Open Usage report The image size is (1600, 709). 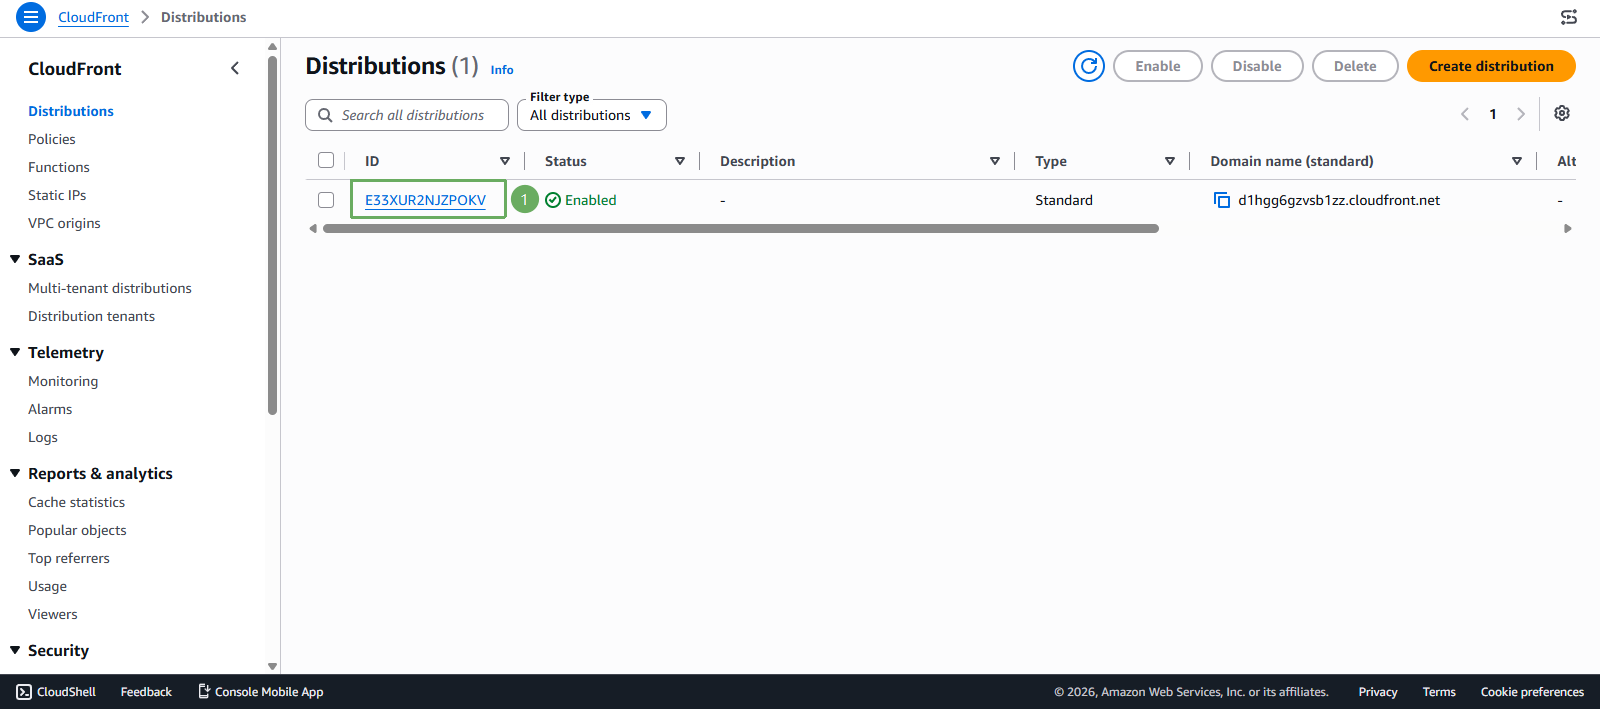pos(48,586)
